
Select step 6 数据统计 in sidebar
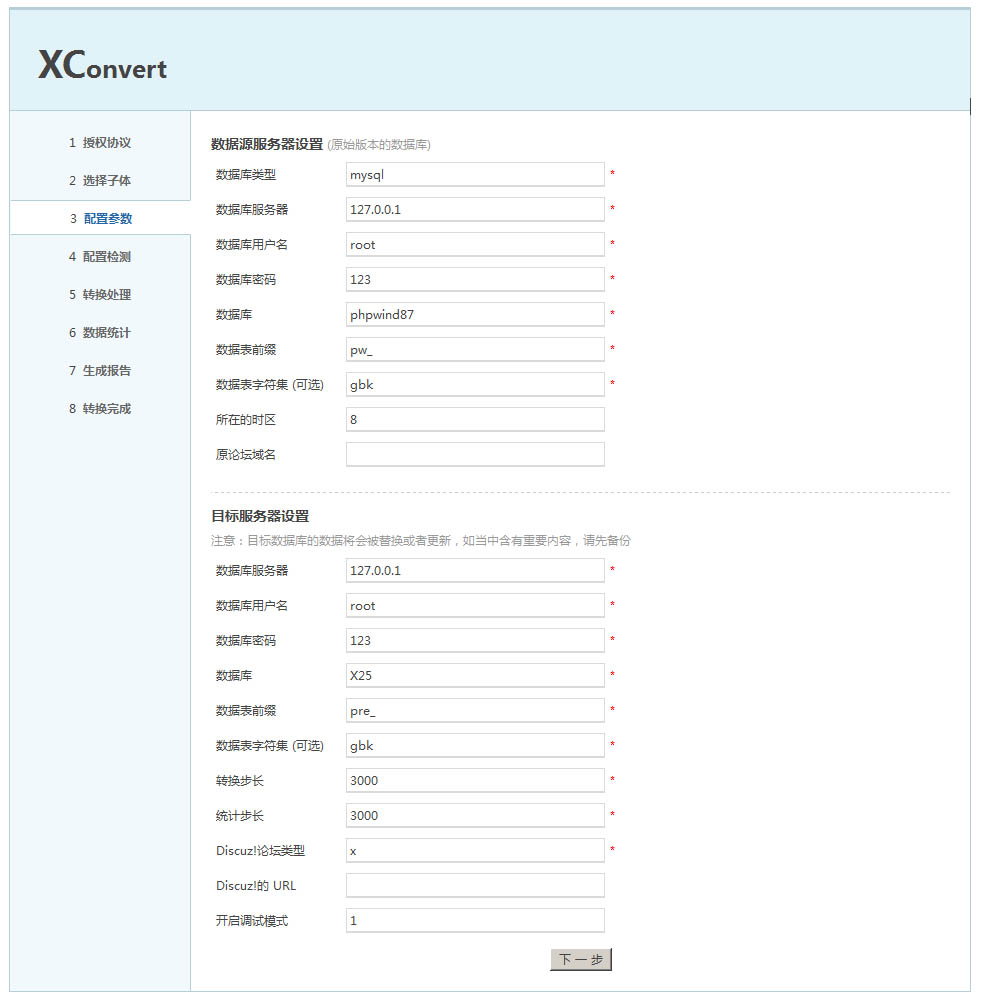coord(100,333)
